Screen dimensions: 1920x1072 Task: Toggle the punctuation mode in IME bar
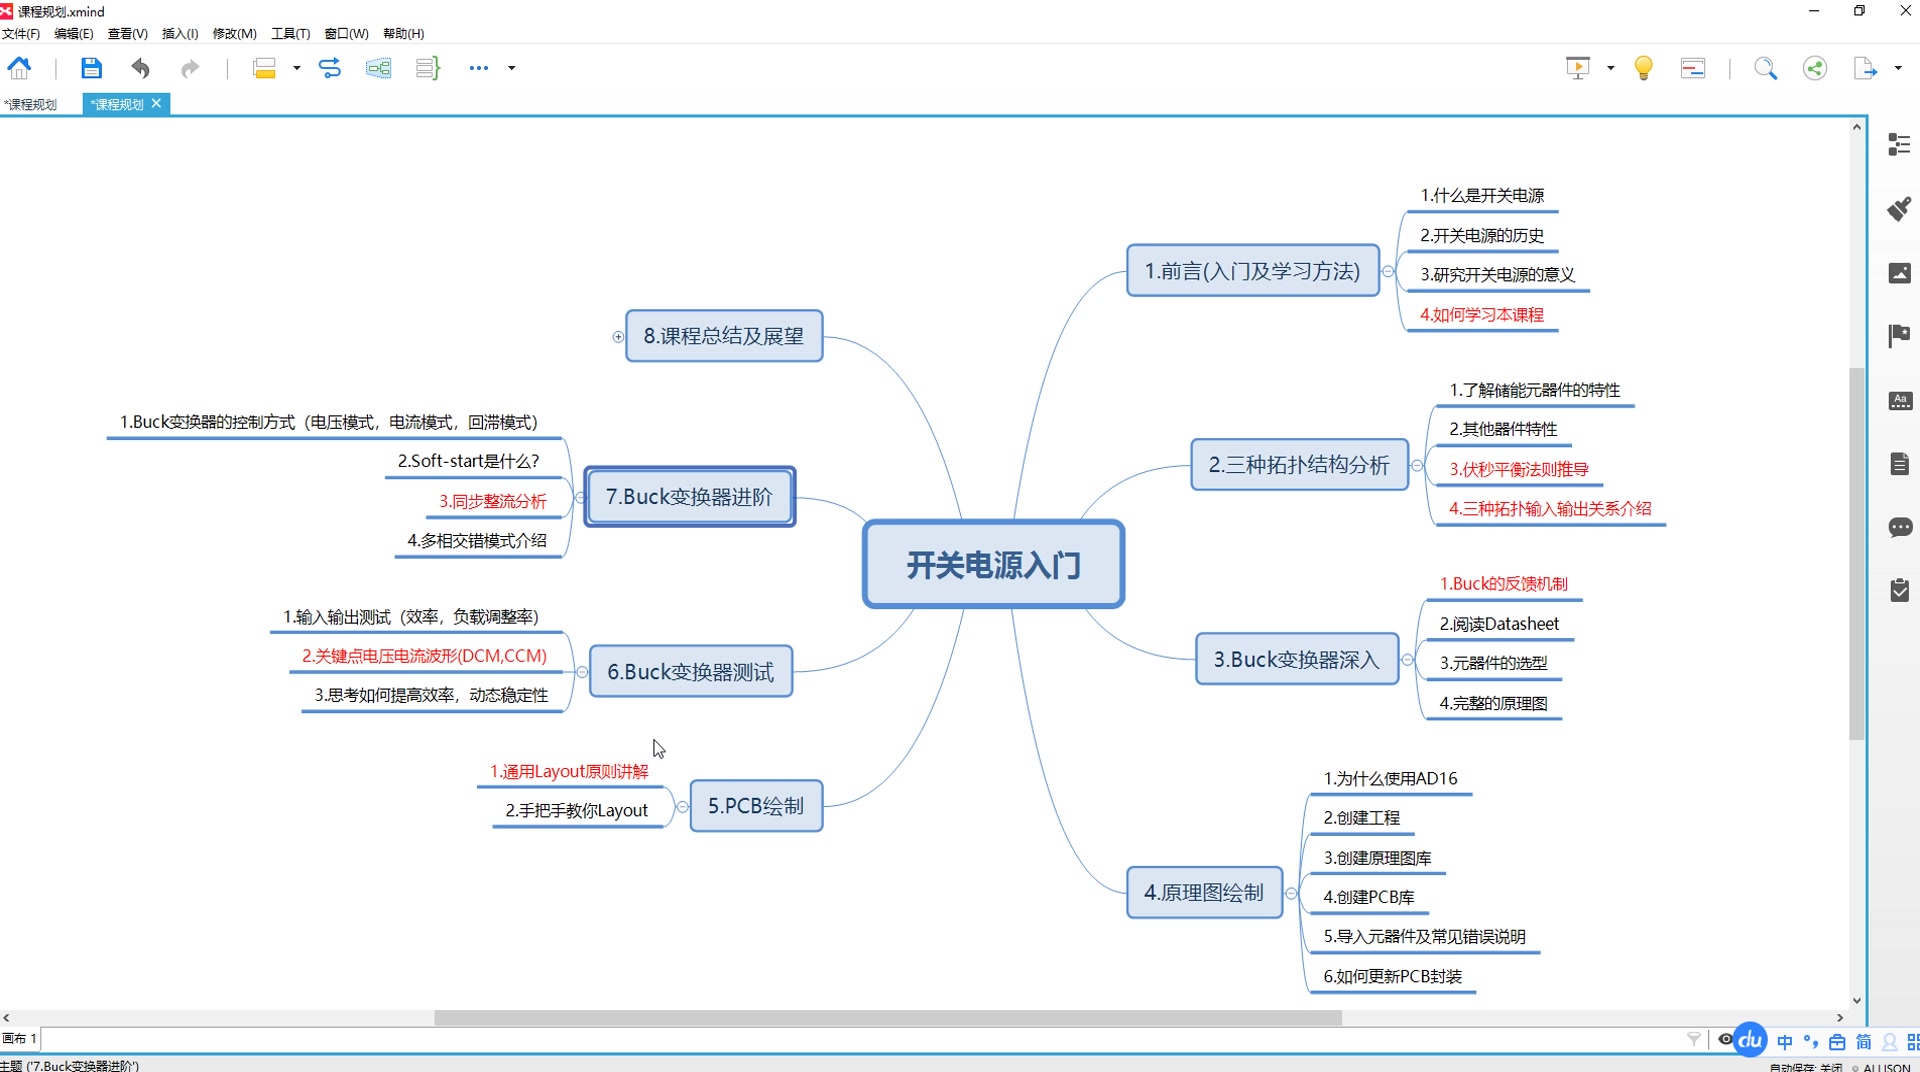1811,1042
